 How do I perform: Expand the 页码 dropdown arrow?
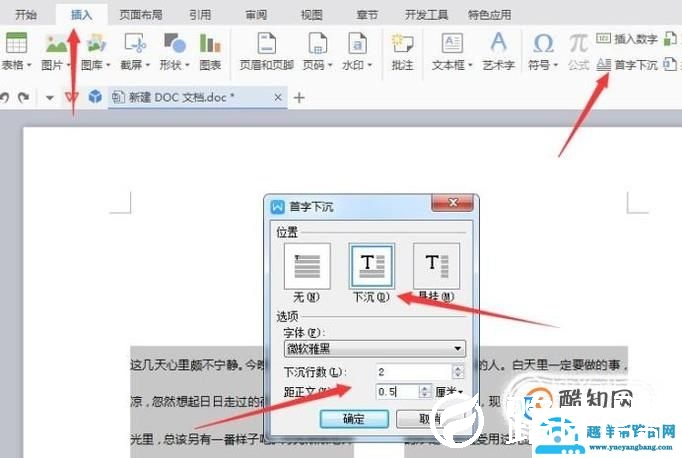pos(330,65)
